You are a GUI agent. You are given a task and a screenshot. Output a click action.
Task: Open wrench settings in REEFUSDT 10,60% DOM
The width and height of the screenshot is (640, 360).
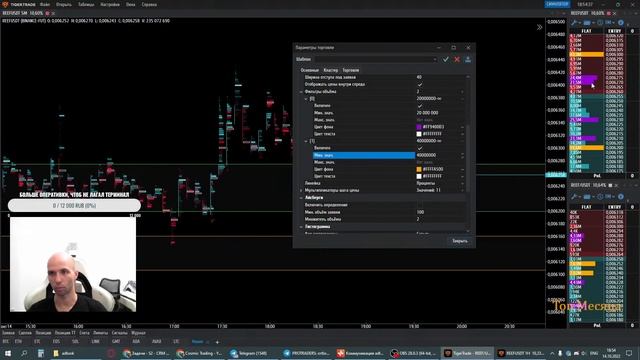(574, 23)
